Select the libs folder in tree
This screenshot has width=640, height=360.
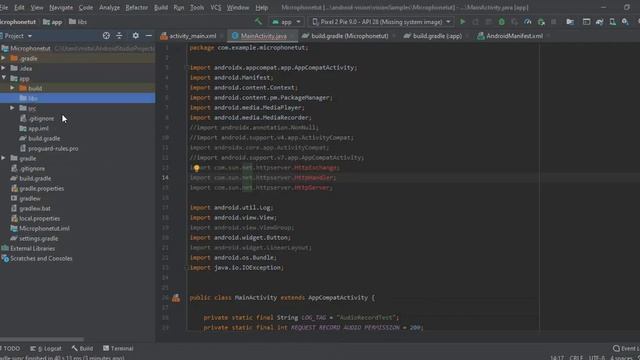[x=78, y=98]
